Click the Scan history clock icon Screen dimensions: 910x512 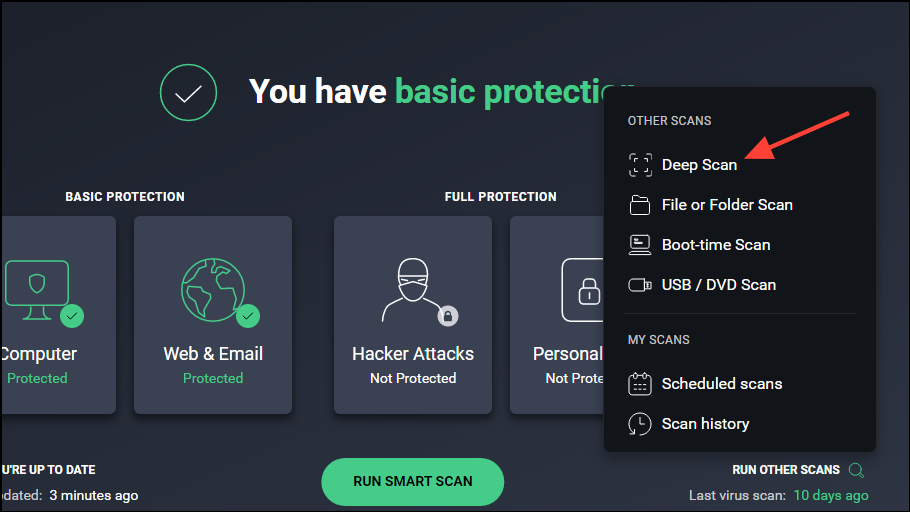pyautogui.click(x=640, y=424)
